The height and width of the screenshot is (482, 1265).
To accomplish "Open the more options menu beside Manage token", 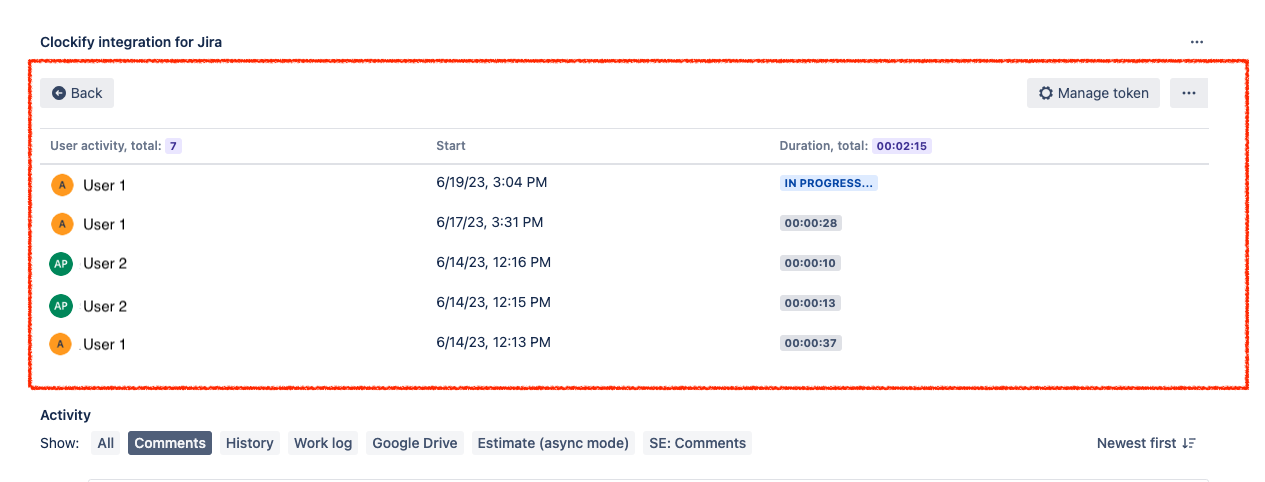I will 1189,93.
